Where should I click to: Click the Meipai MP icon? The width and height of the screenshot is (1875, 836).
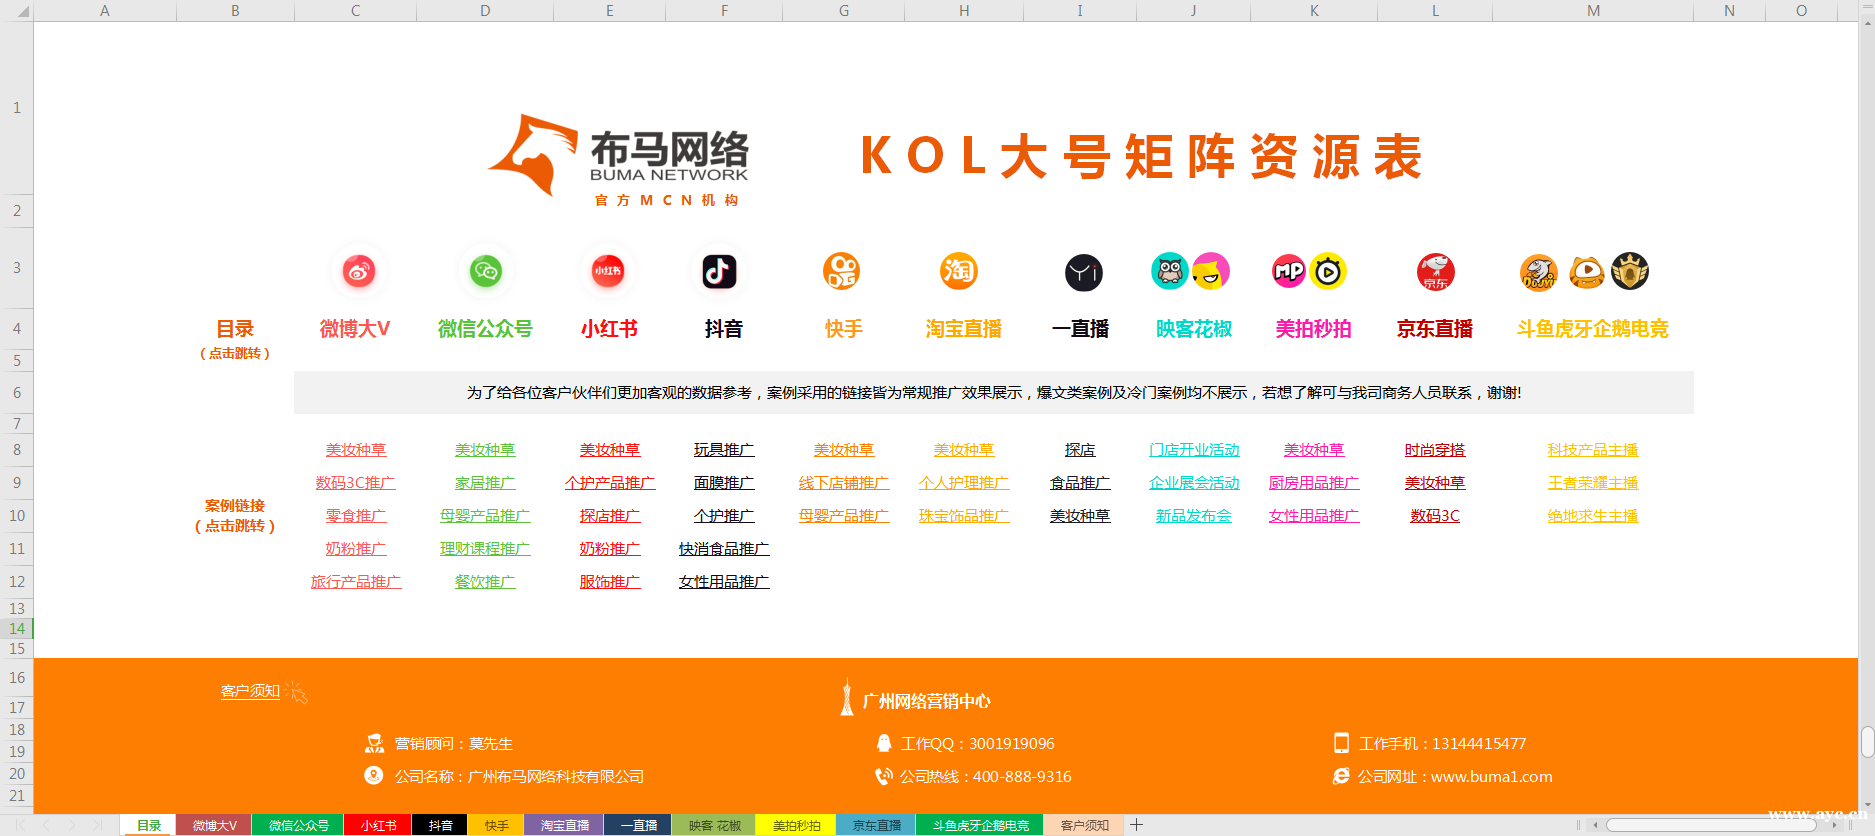pos(1289,271)
